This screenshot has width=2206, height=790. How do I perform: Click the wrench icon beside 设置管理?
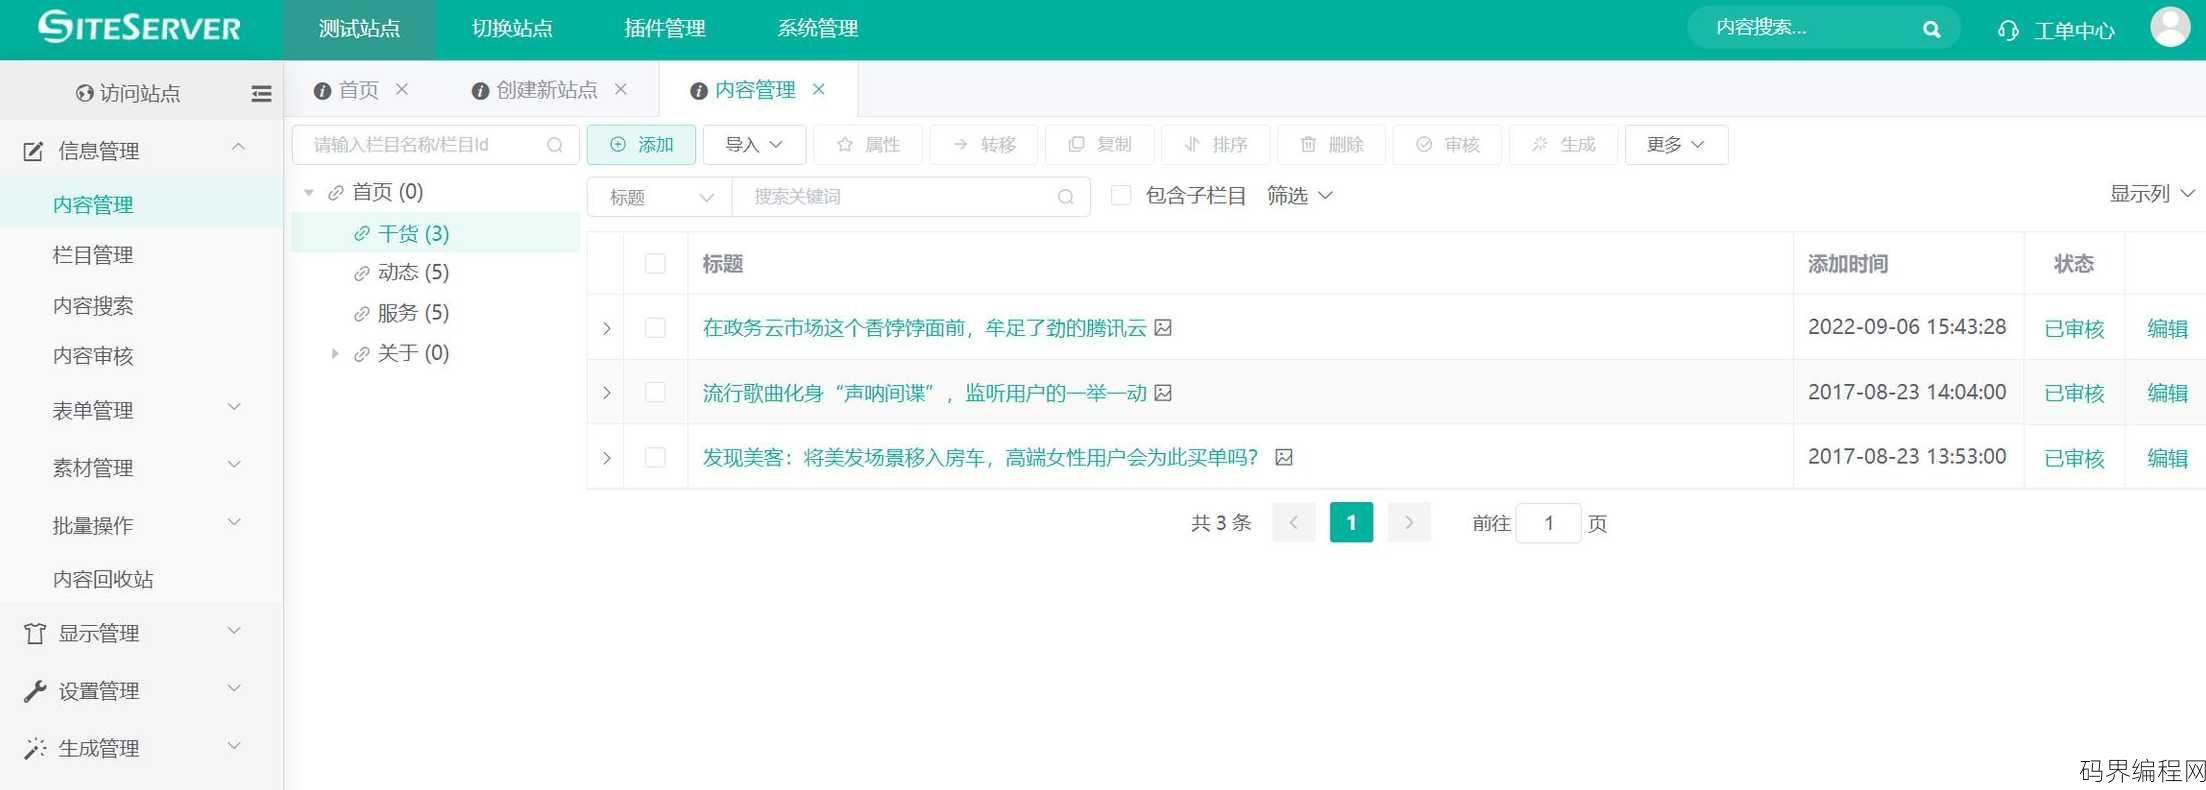[x=35, y=691]
